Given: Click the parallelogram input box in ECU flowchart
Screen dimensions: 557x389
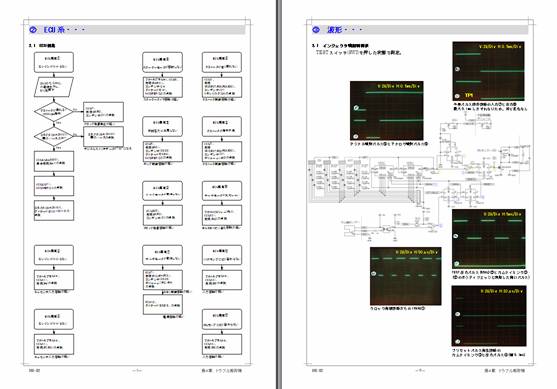Looking at the screenshot, I should coord(54,87).
